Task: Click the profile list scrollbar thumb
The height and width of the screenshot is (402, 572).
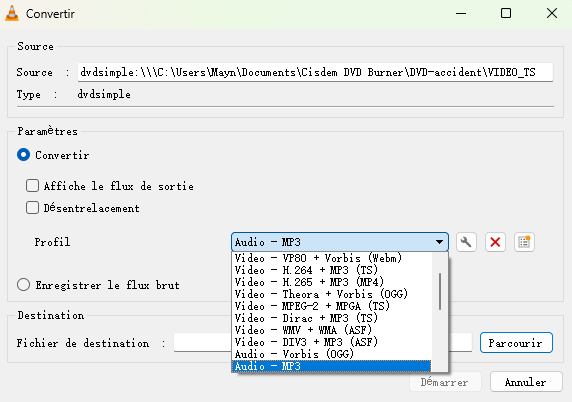Action: [x=440, y=291]
